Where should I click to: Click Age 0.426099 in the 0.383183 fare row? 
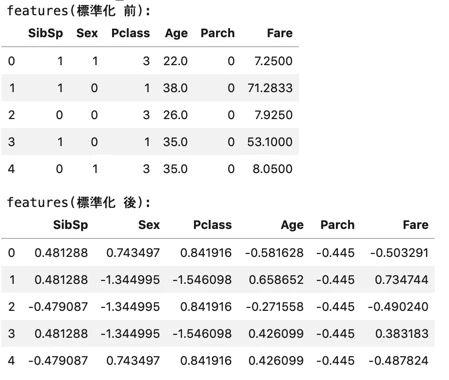point(276,334)
